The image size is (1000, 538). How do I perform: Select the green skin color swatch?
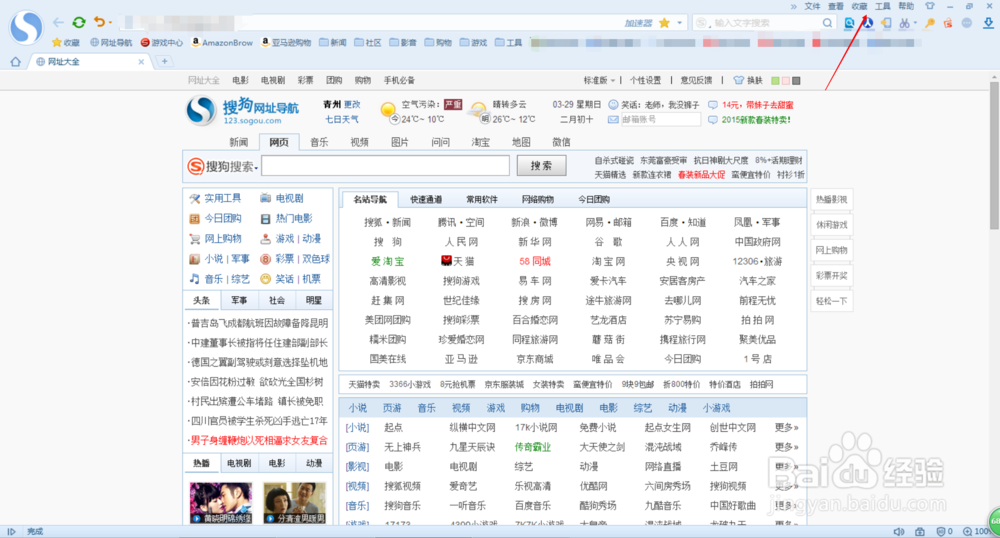[x=775, y=81]
